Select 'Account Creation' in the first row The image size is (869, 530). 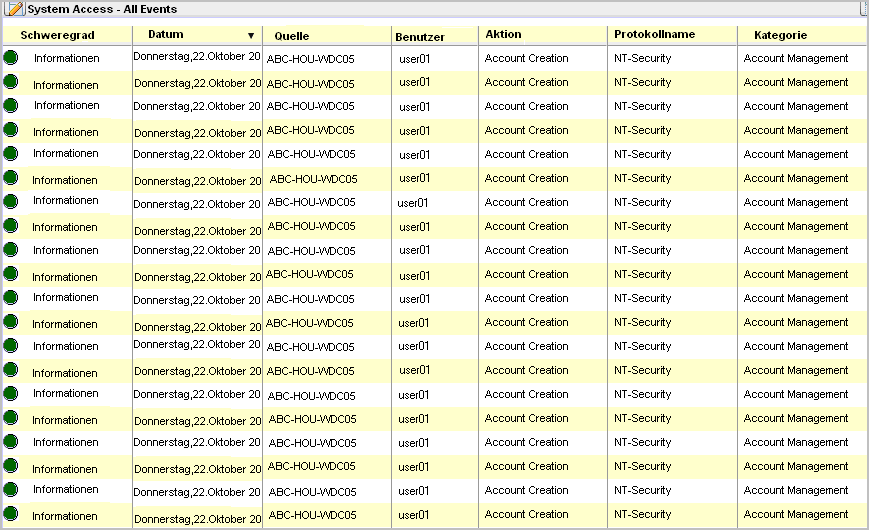click(x=526, y=58)
